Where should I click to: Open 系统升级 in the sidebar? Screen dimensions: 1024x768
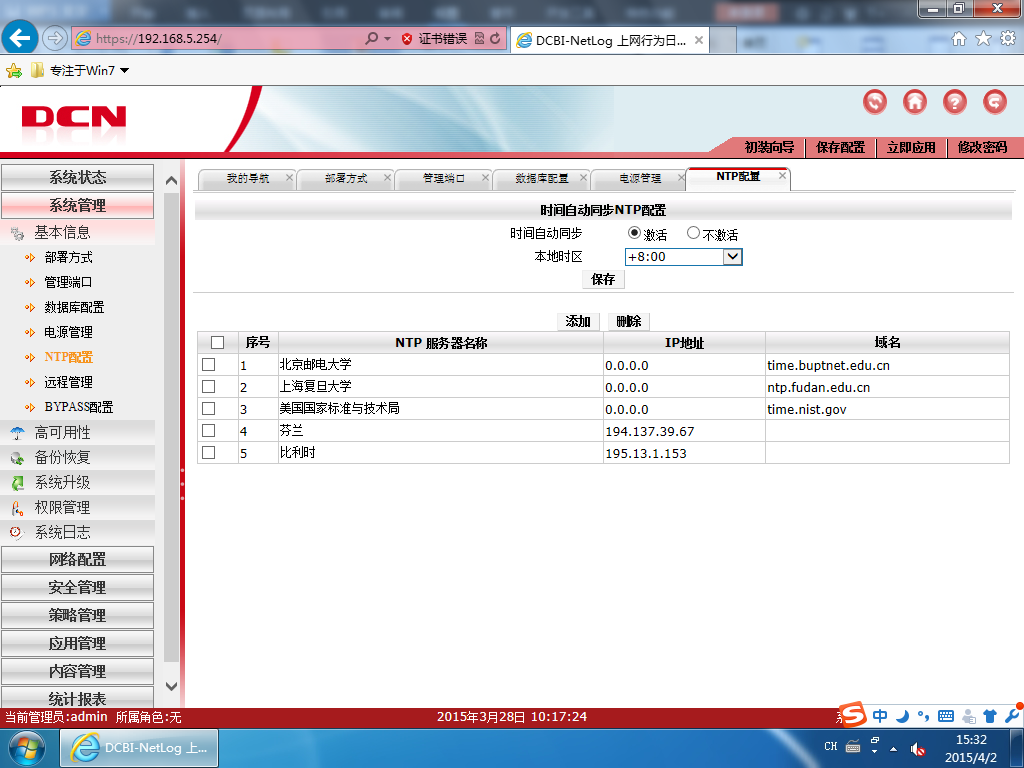(77, 483)
